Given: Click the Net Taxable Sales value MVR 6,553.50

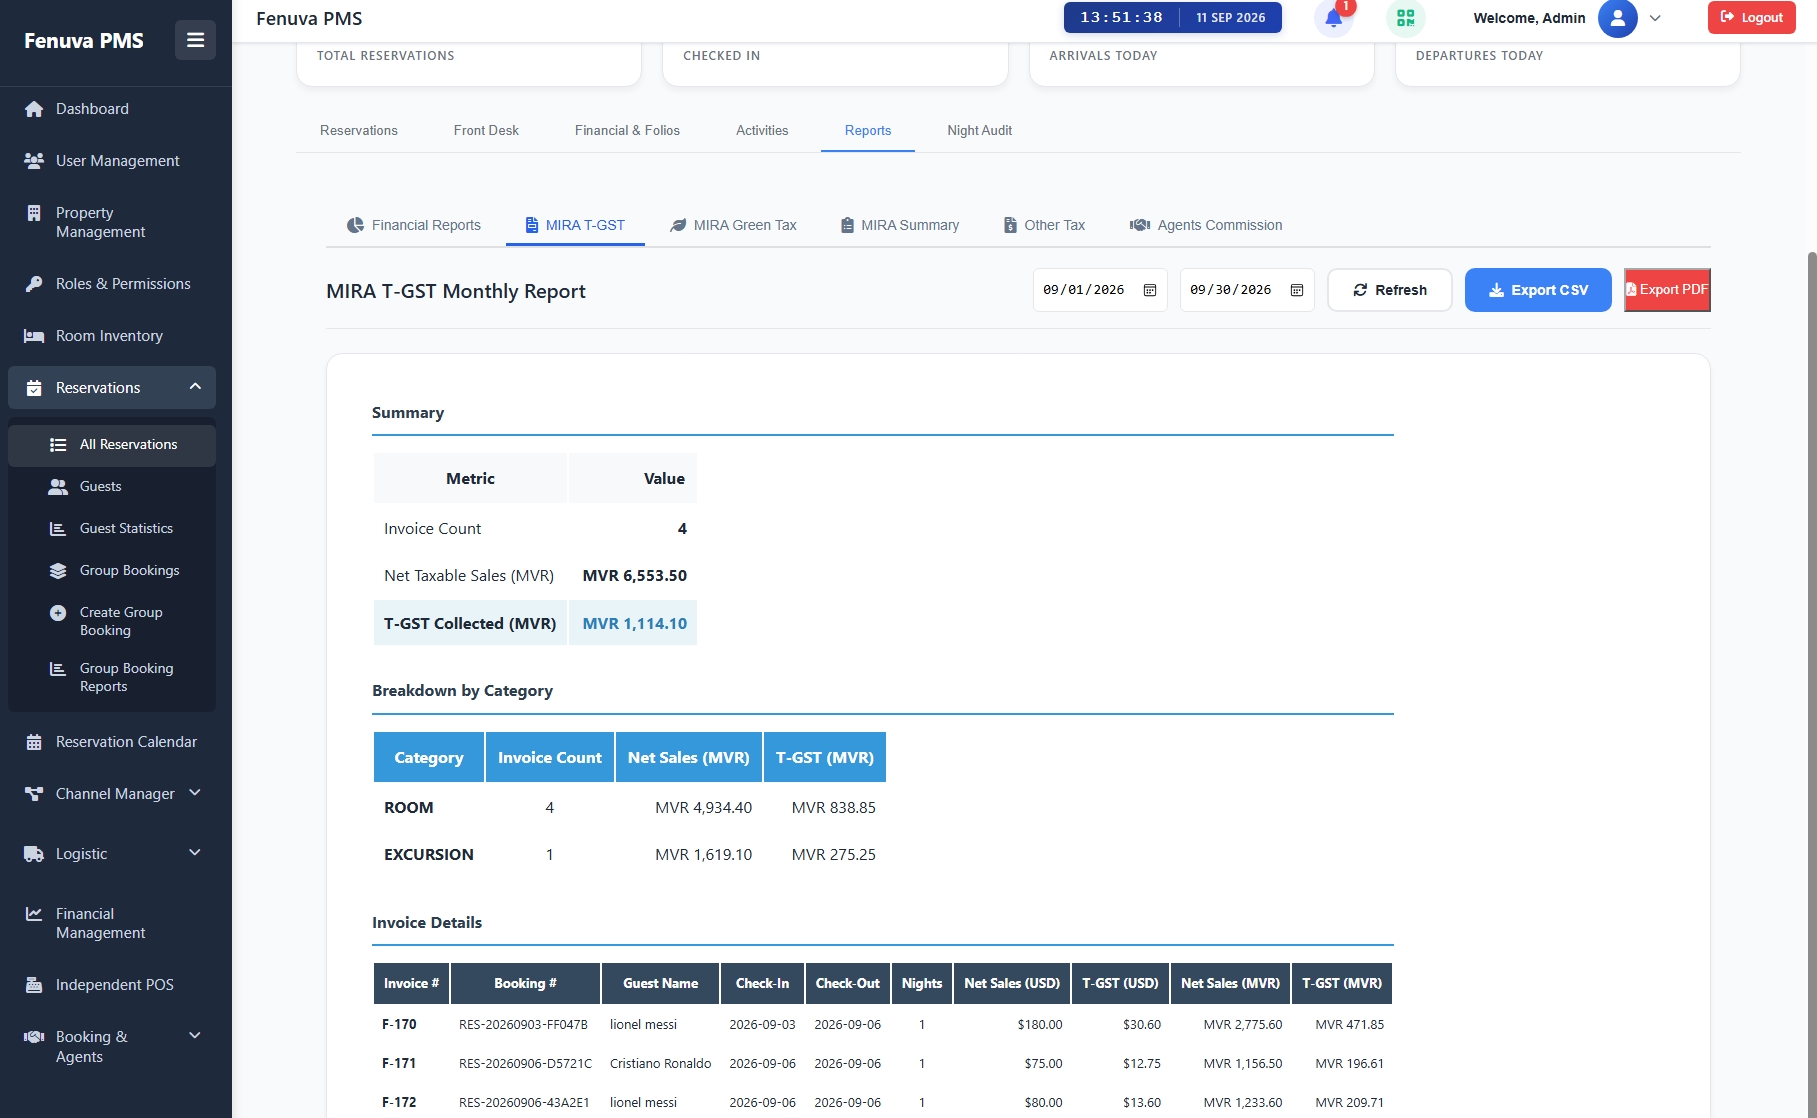Looking at the screenshot, I should click(x=634, y=576).
